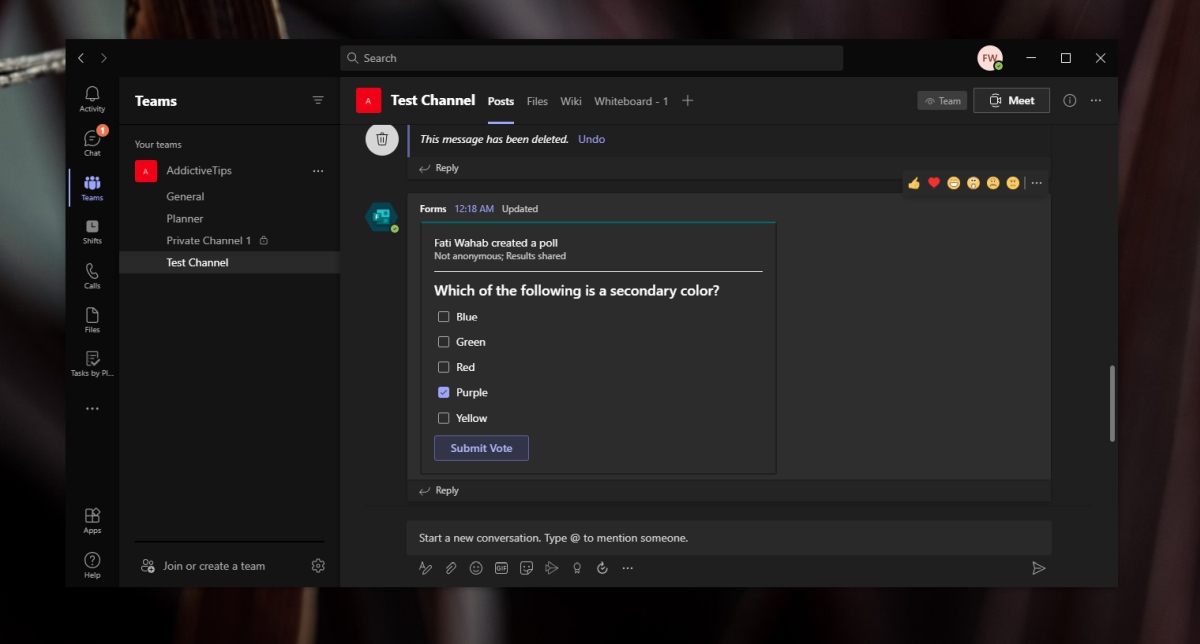Open text Format options in compose box
1200x644 pixels.
[426, 568]
